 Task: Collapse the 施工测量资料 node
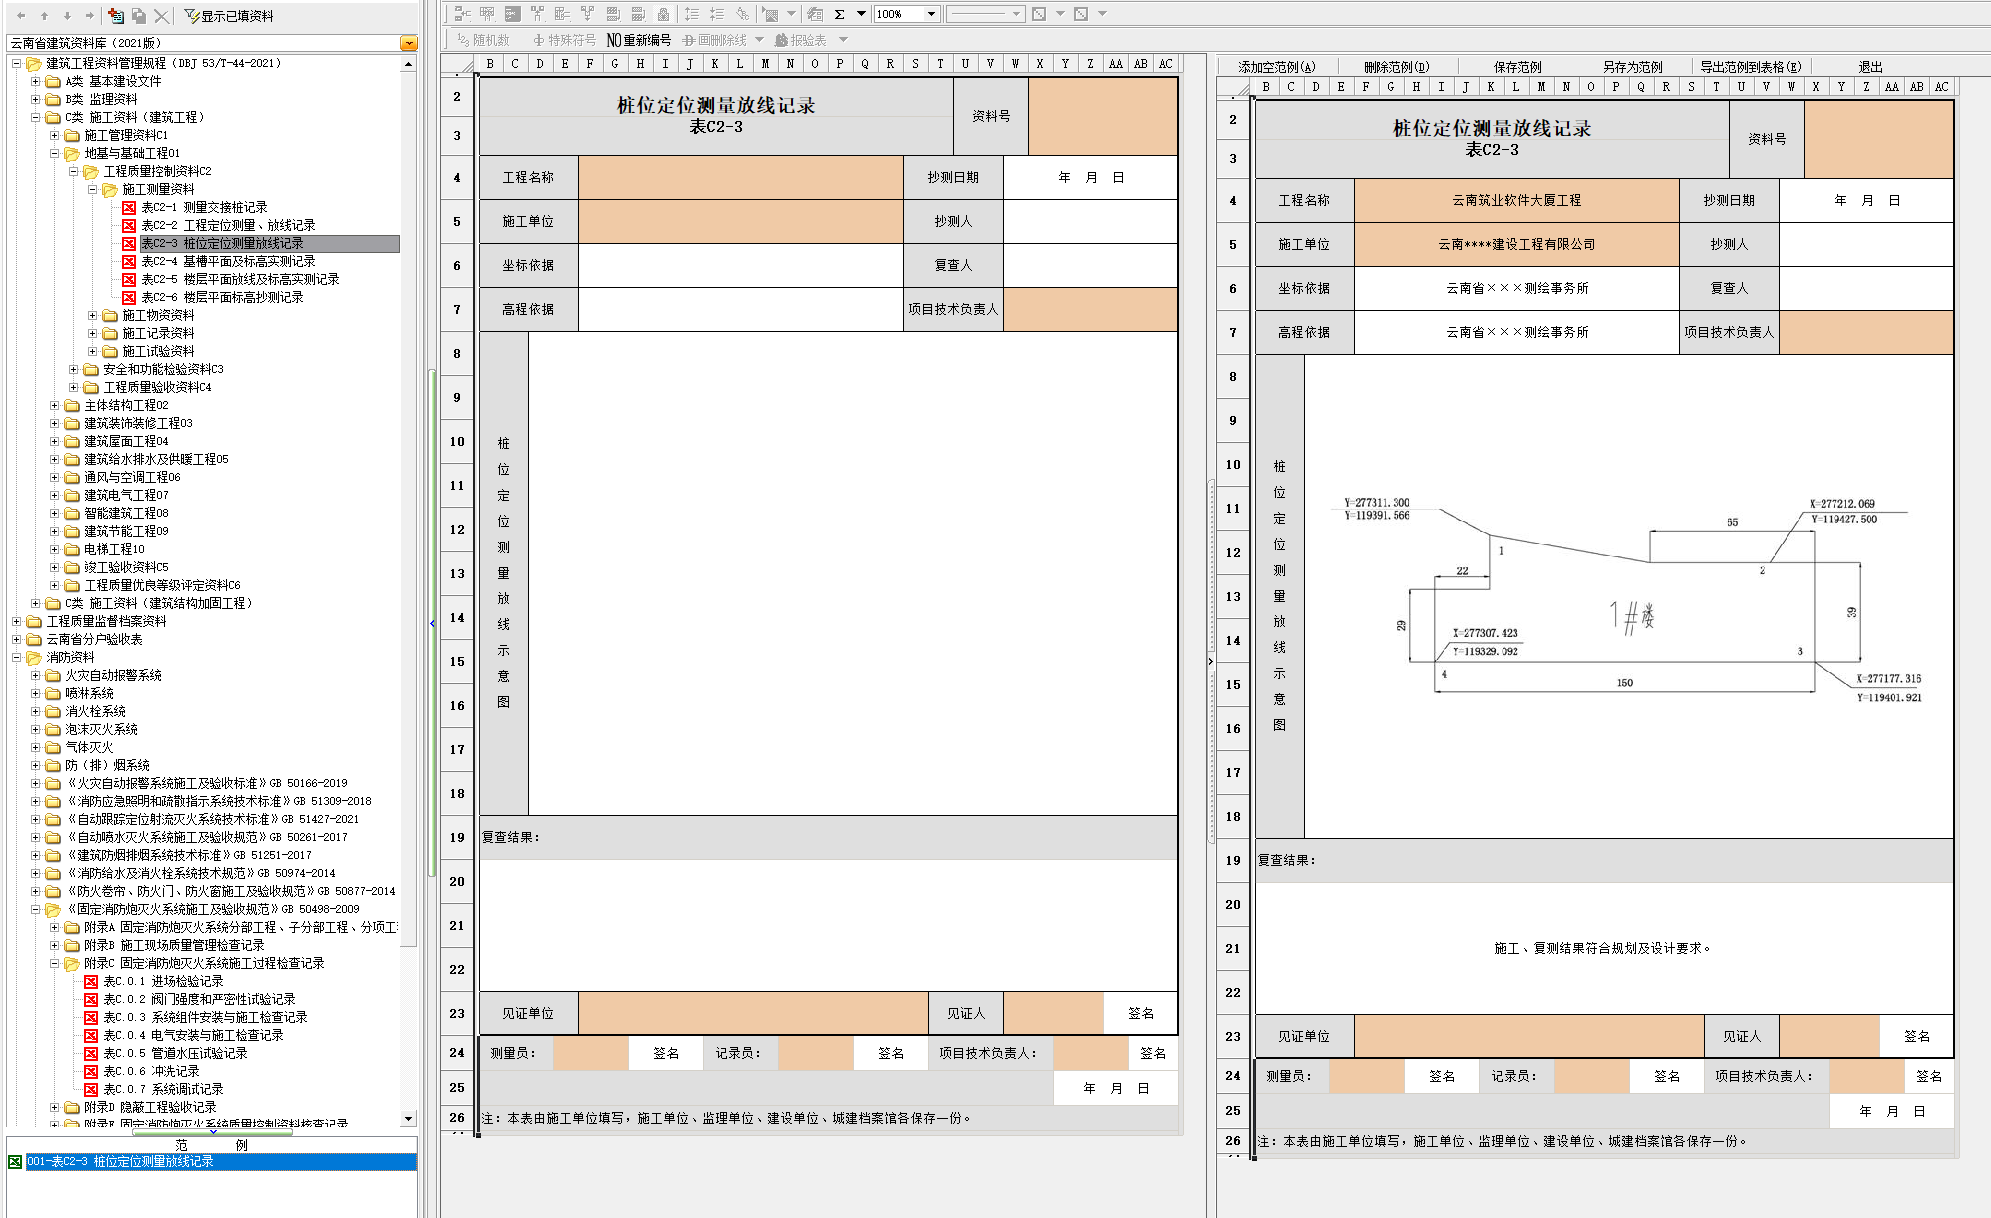pyautogui.click(x=93, y=189)
